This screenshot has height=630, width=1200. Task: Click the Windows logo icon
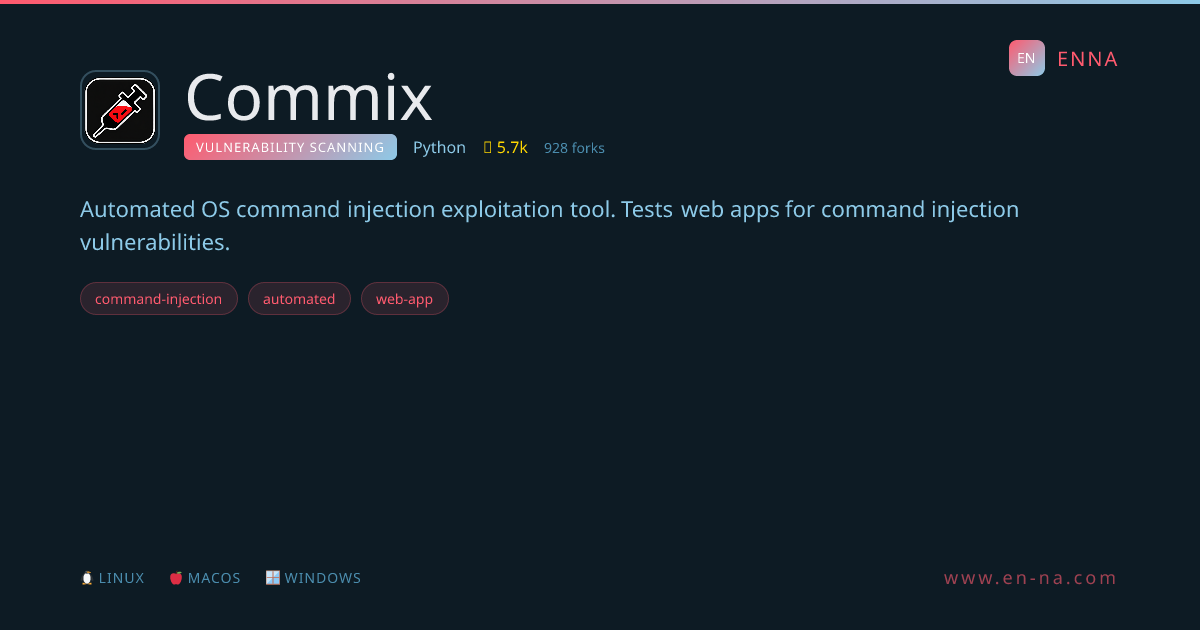[272, 578]
